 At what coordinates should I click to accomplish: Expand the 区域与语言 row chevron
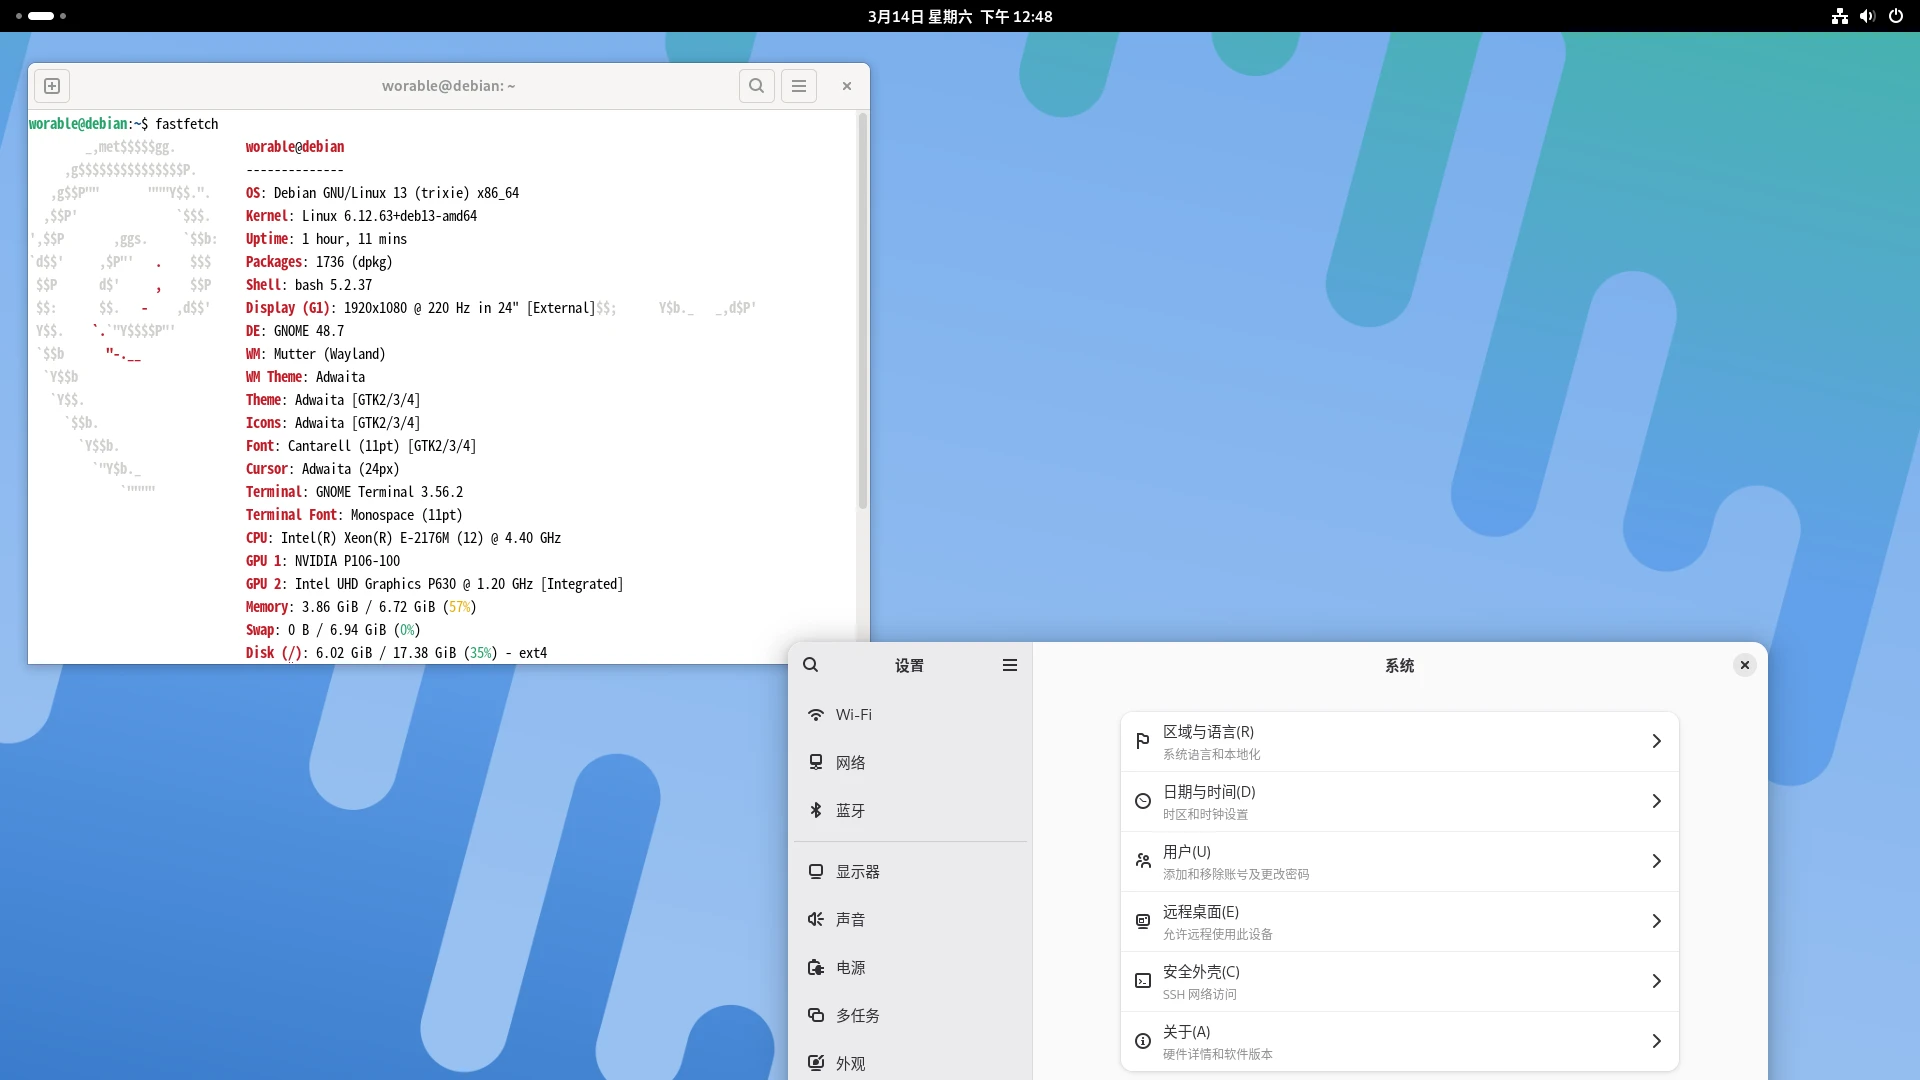coord(1656,741)
